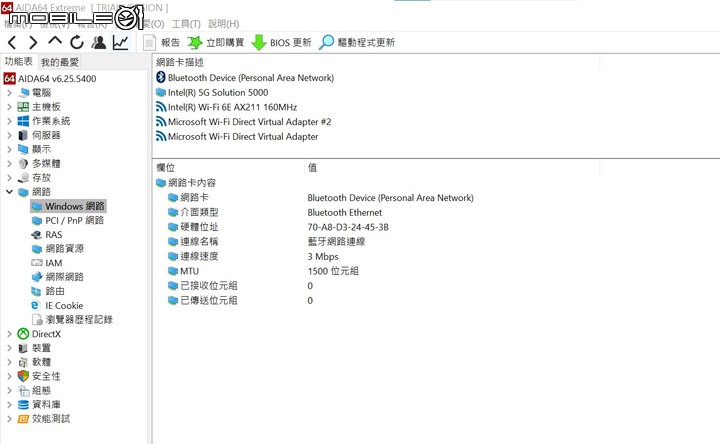
Task: Select Intel(R) 5G Solution 5000 adapter
Action: (212, 92)
